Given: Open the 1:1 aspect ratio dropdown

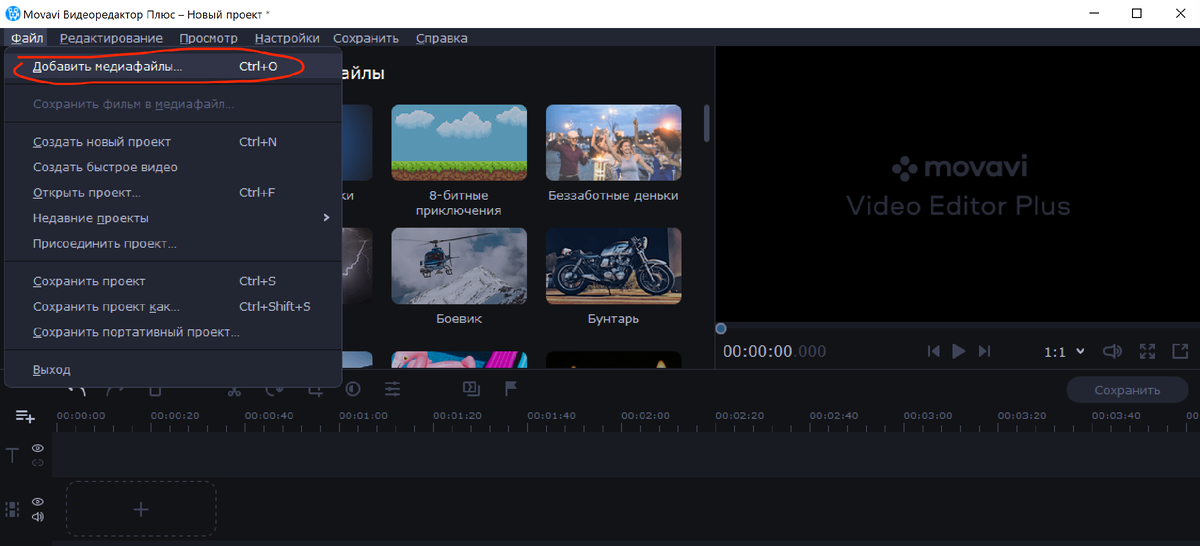Looking at the screenshot, I should tap(1064, 352).
